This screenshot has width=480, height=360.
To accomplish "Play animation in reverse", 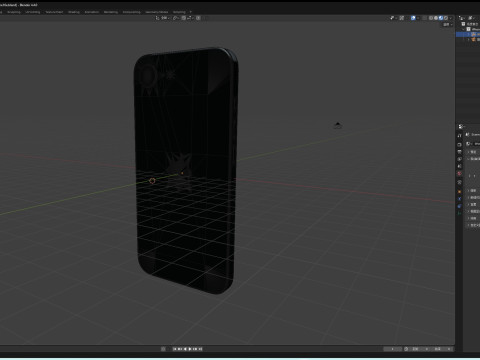I will coord(185,349).
